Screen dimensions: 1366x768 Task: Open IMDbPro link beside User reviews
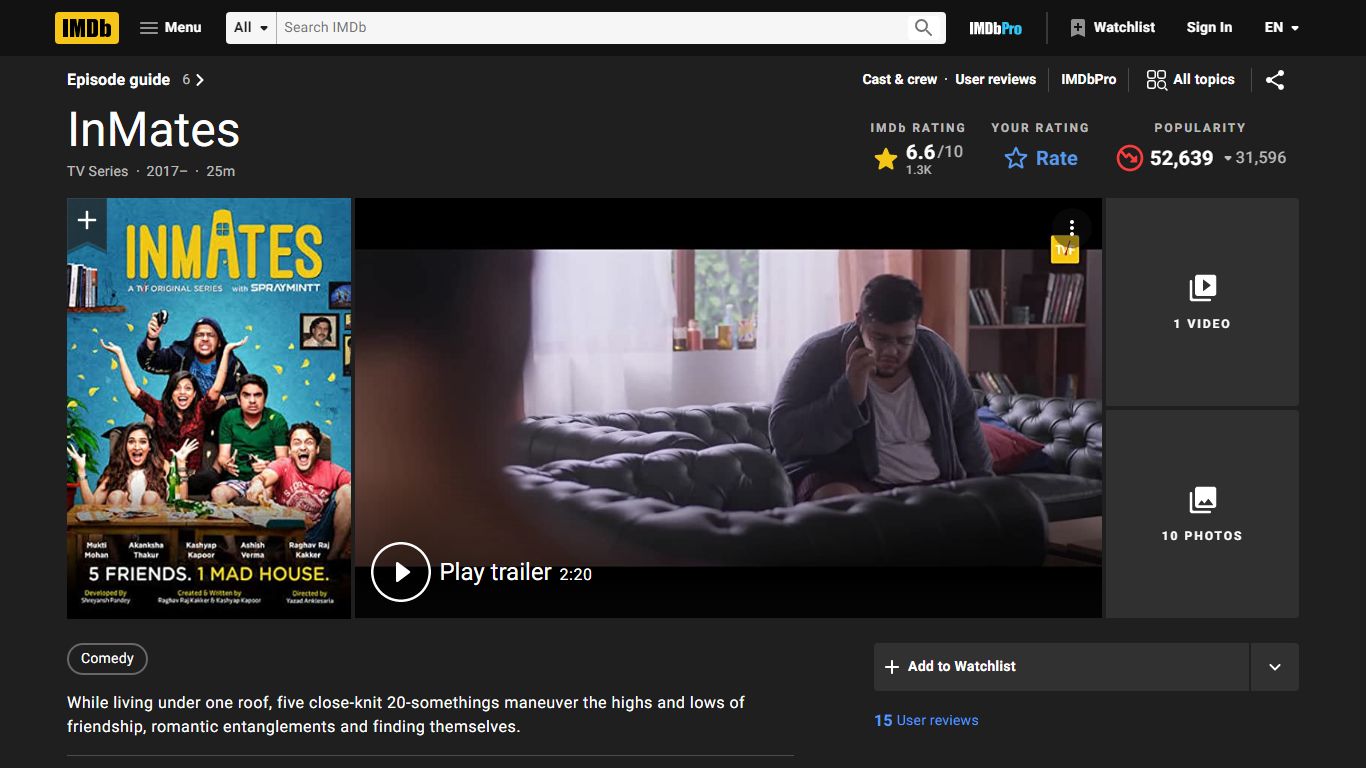(x=1088, y=80)
